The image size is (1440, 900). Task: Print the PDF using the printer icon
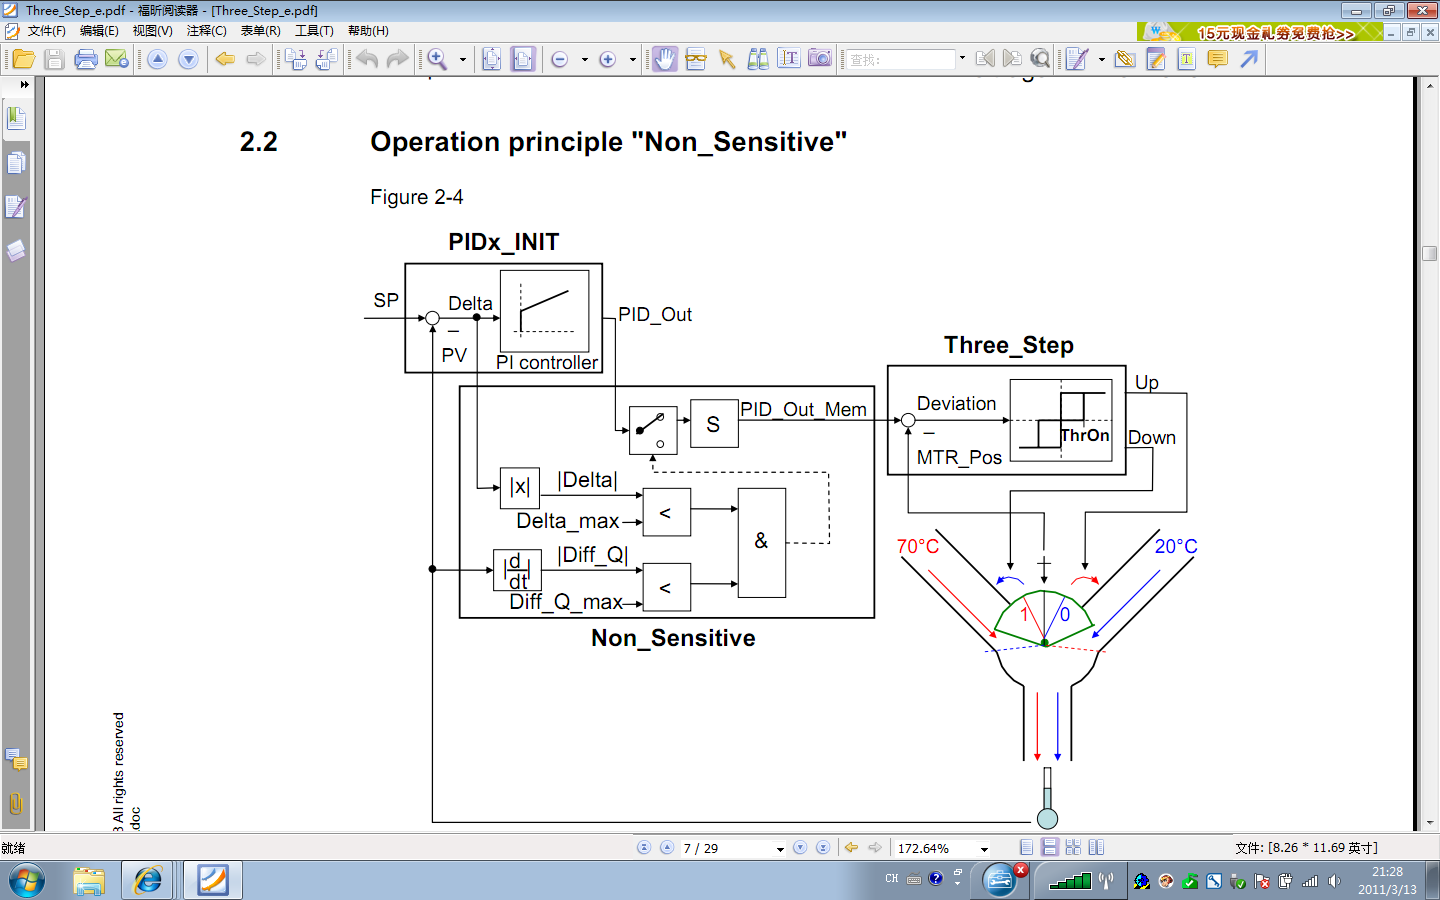point(86,59)
